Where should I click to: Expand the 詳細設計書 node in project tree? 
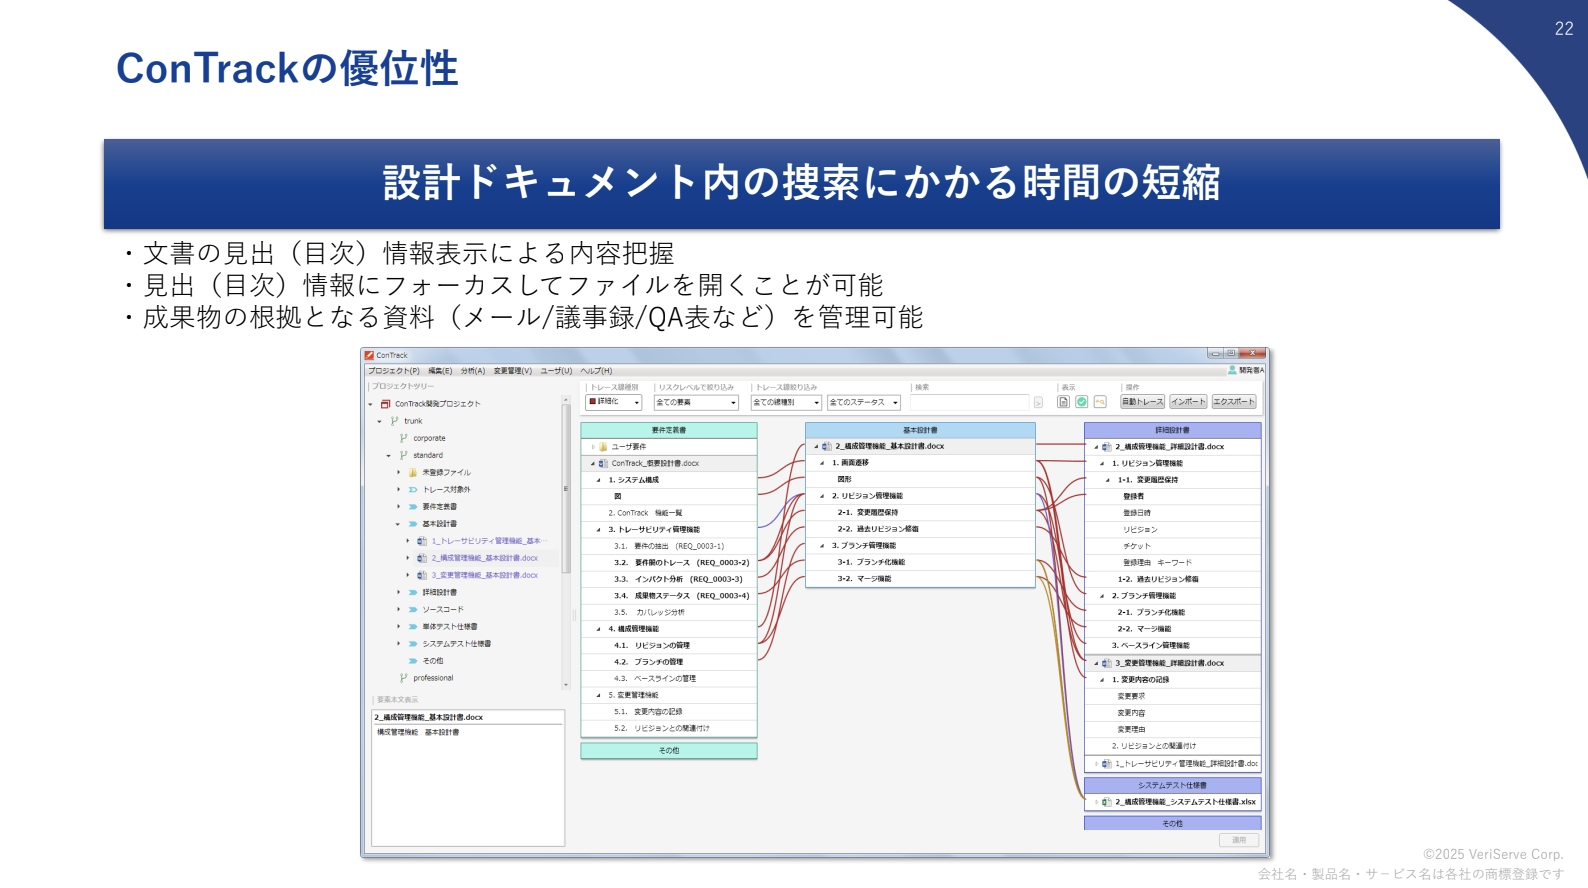[398, 593]
